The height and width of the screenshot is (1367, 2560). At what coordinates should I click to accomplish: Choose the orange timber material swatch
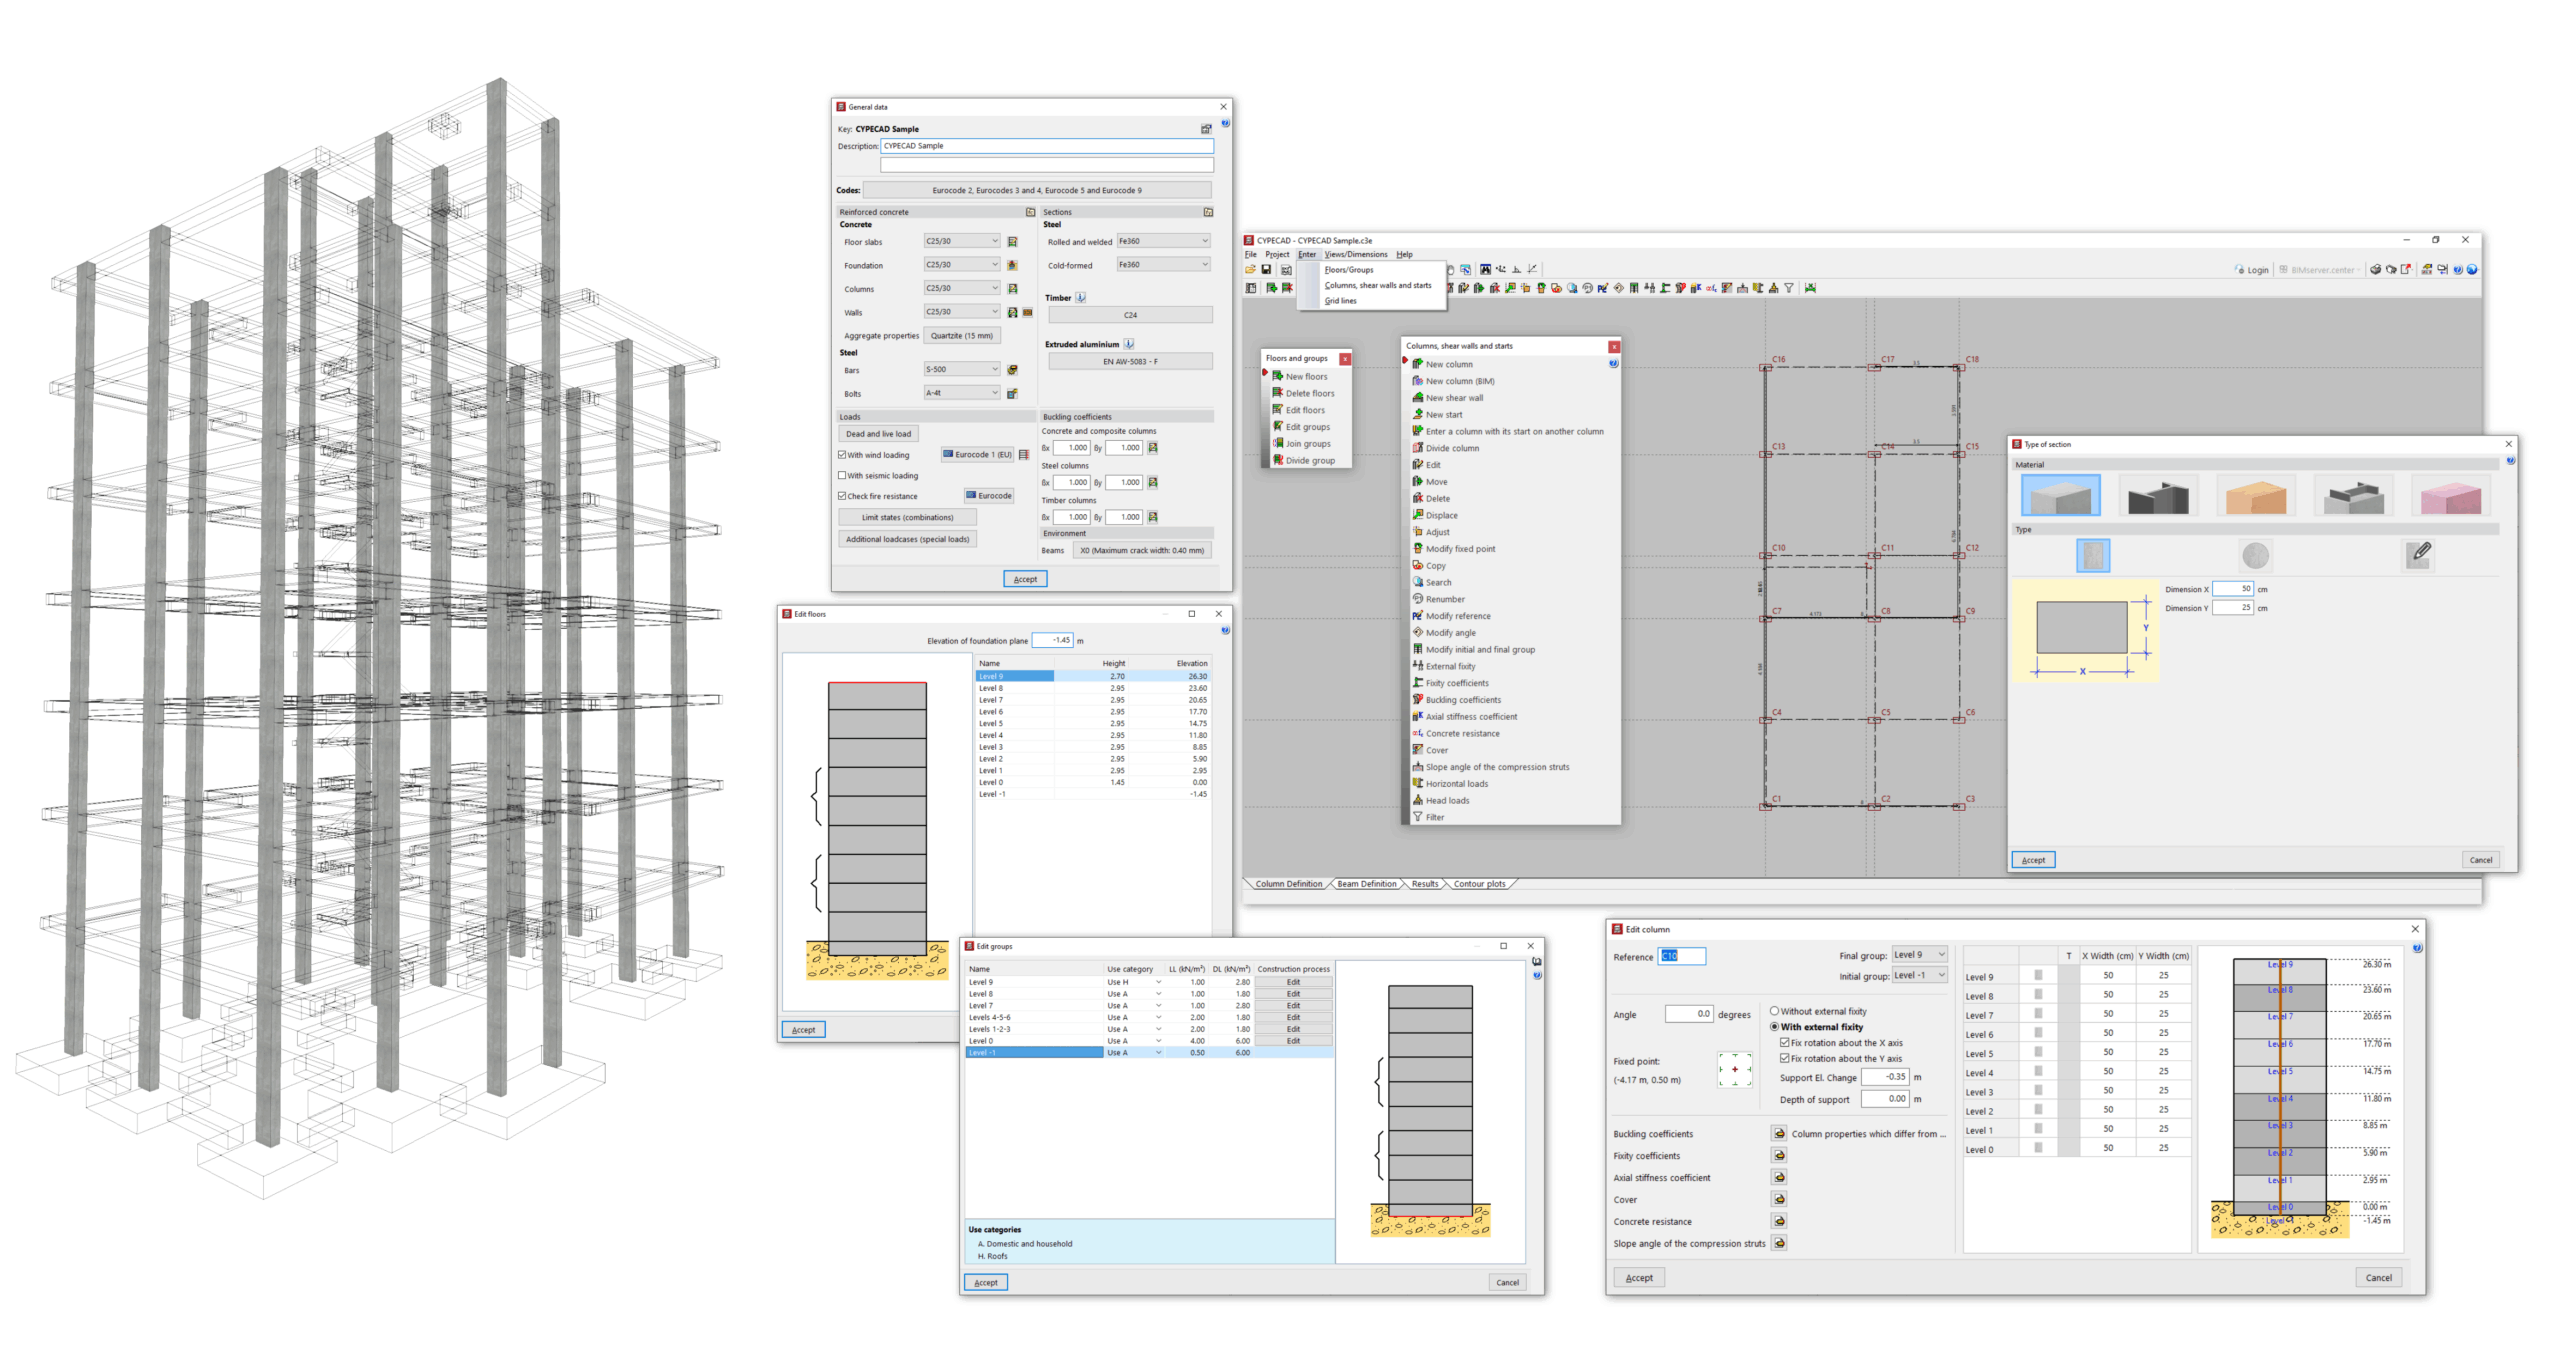click(2256, 497)
